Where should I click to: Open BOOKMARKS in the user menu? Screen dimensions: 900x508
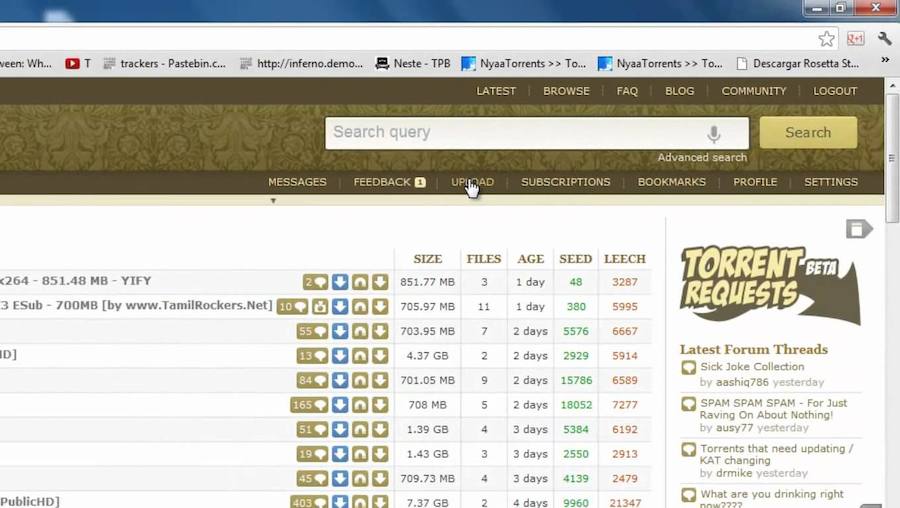(x=672, y=182)
